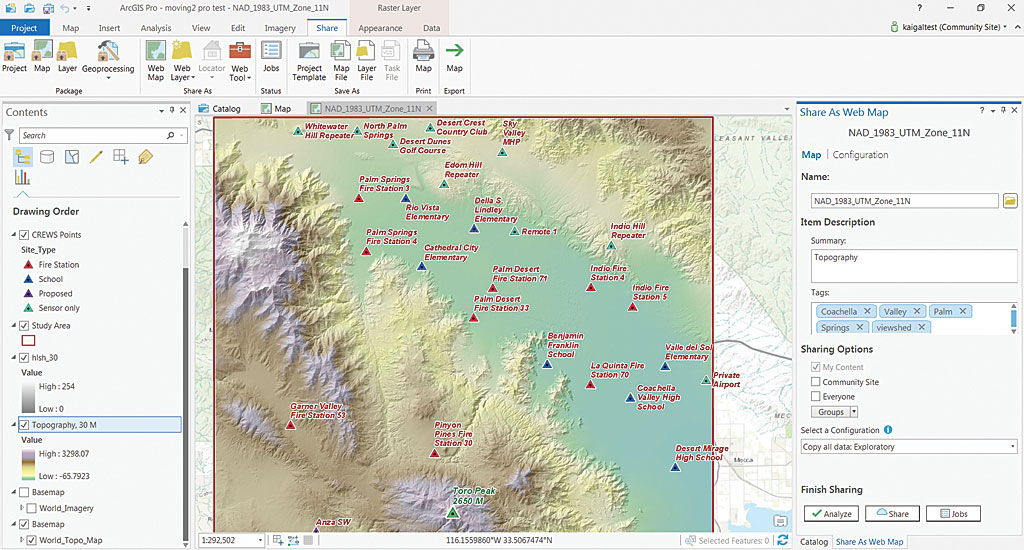Image resolution: width=1024 pixels, height=550 pixels.
Task: Open the map scale dropdown
Action: 260,540
